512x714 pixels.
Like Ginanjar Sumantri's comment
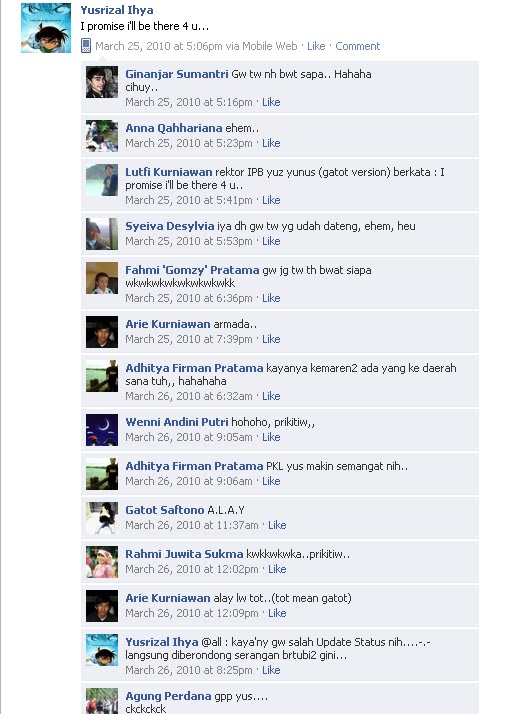point(271,102)
